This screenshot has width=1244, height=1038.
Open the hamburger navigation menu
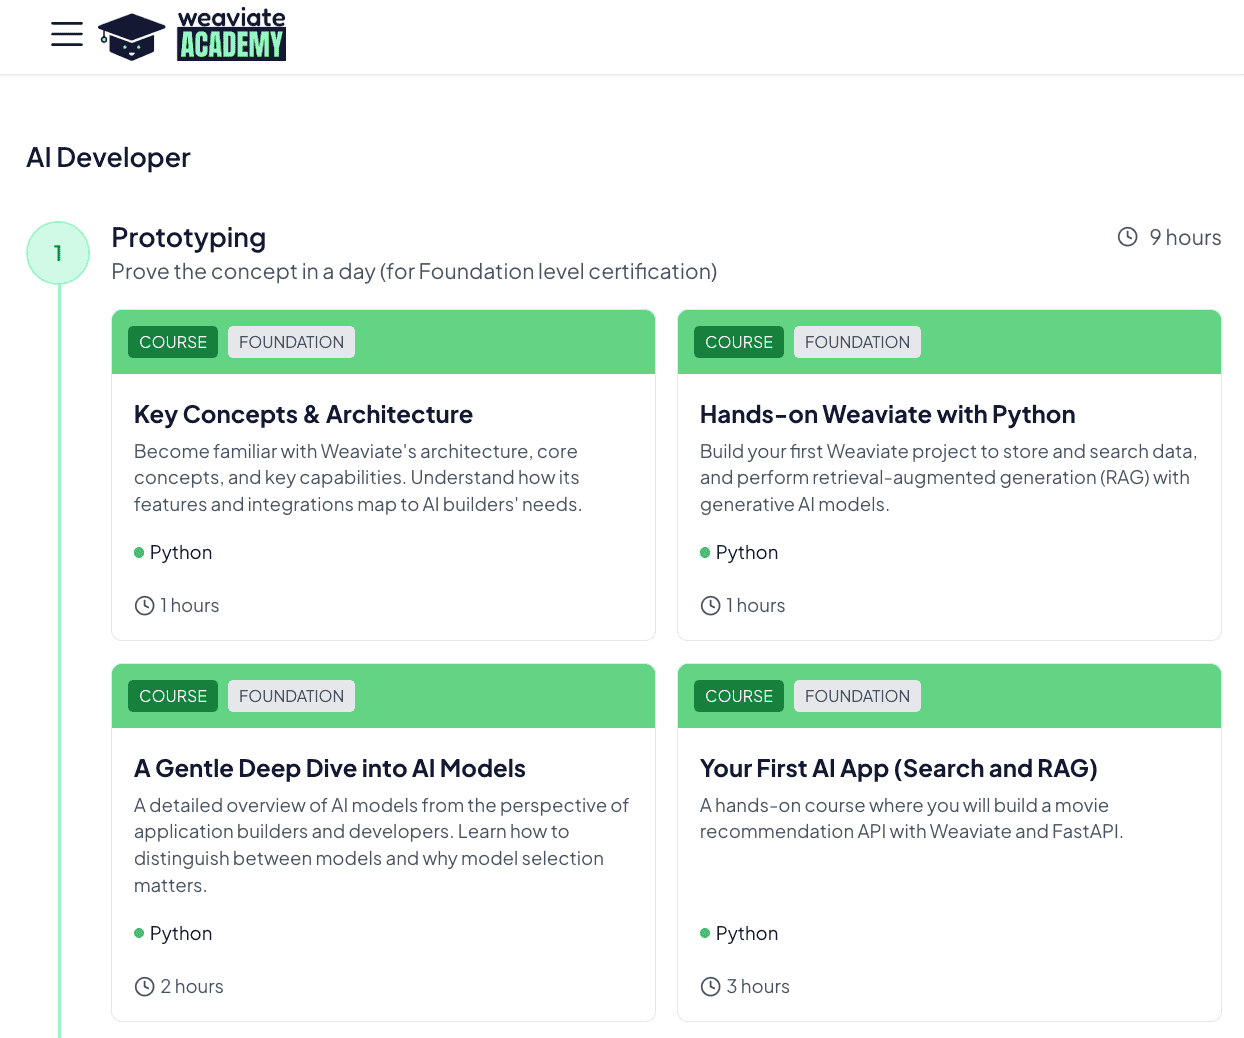[x=67, y=34]
